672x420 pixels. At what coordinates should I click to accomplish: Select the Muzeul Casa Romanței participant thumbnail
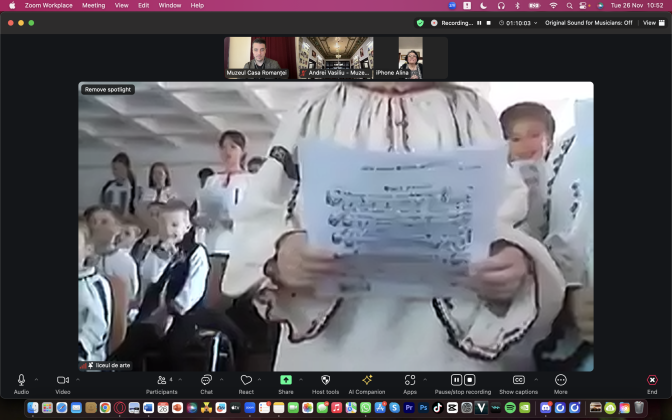[x=258, y=57]
